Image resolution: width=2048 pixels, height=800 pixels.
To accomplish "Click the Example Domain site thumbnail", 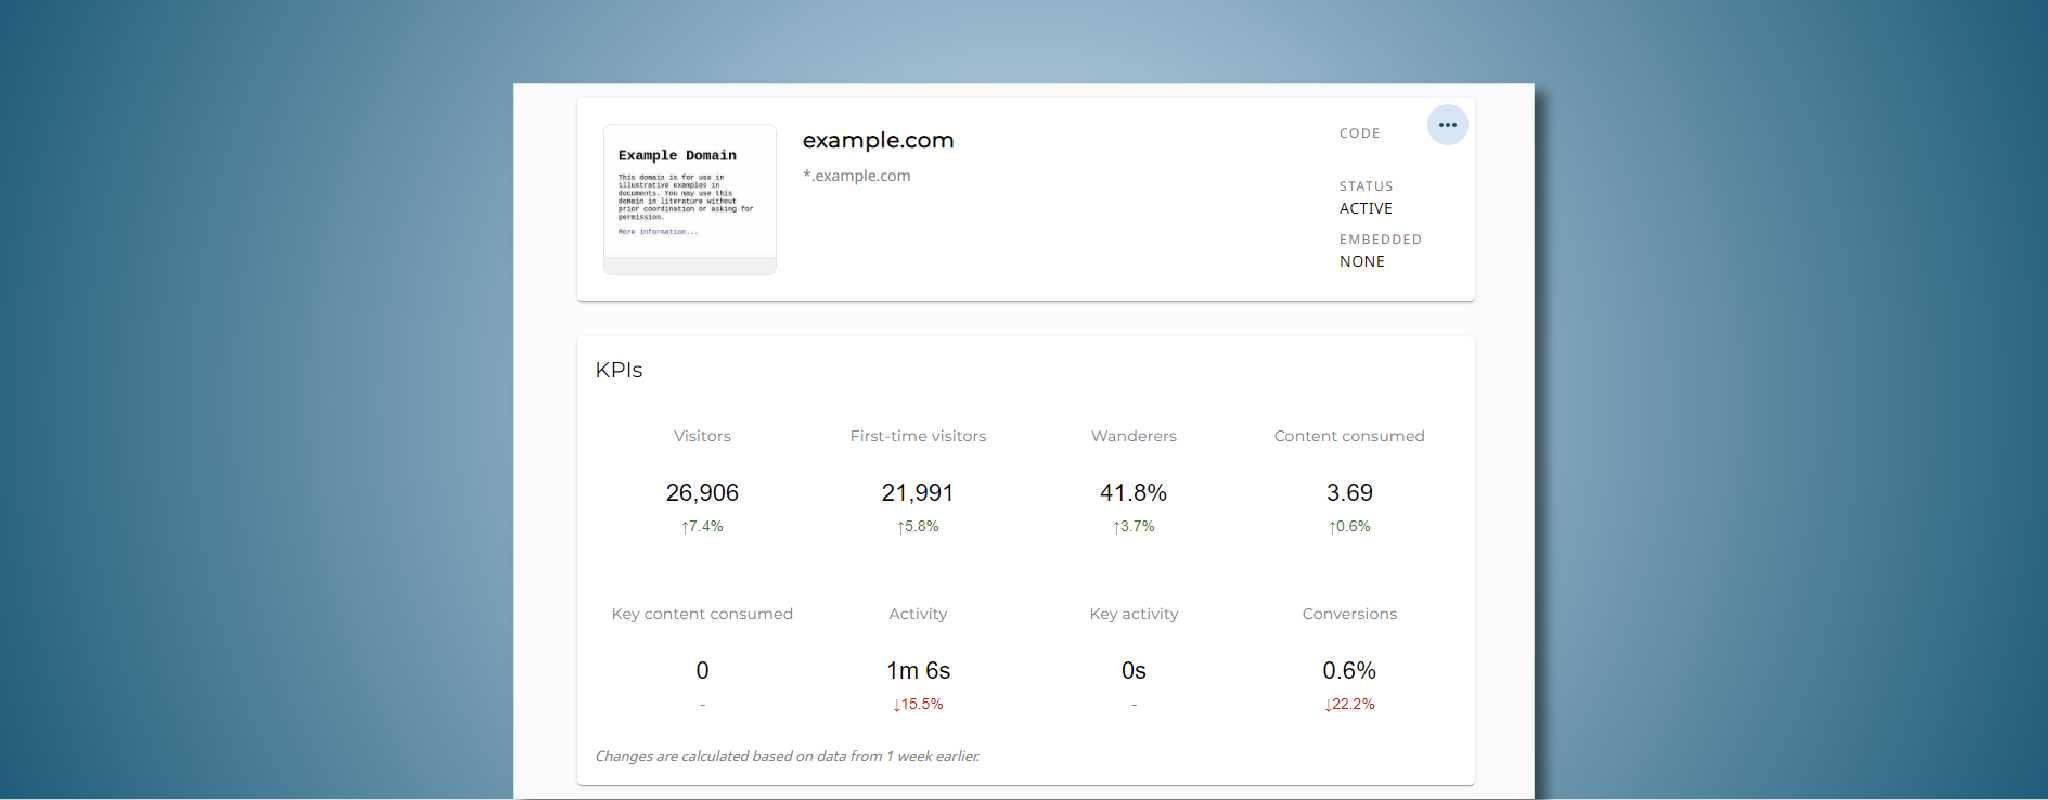I will pyautogui.click(x=690, y=198).
